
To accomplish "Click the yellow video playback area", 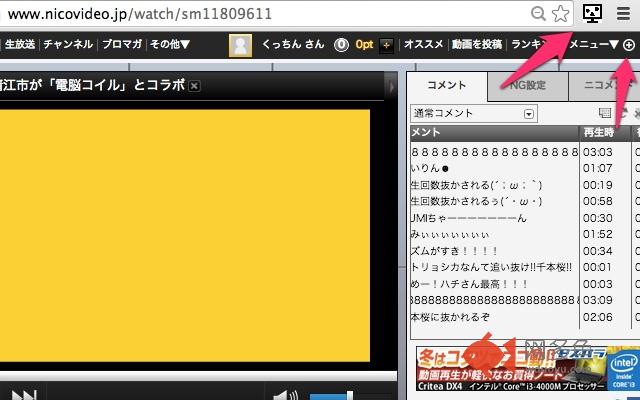I will point(185,235).
